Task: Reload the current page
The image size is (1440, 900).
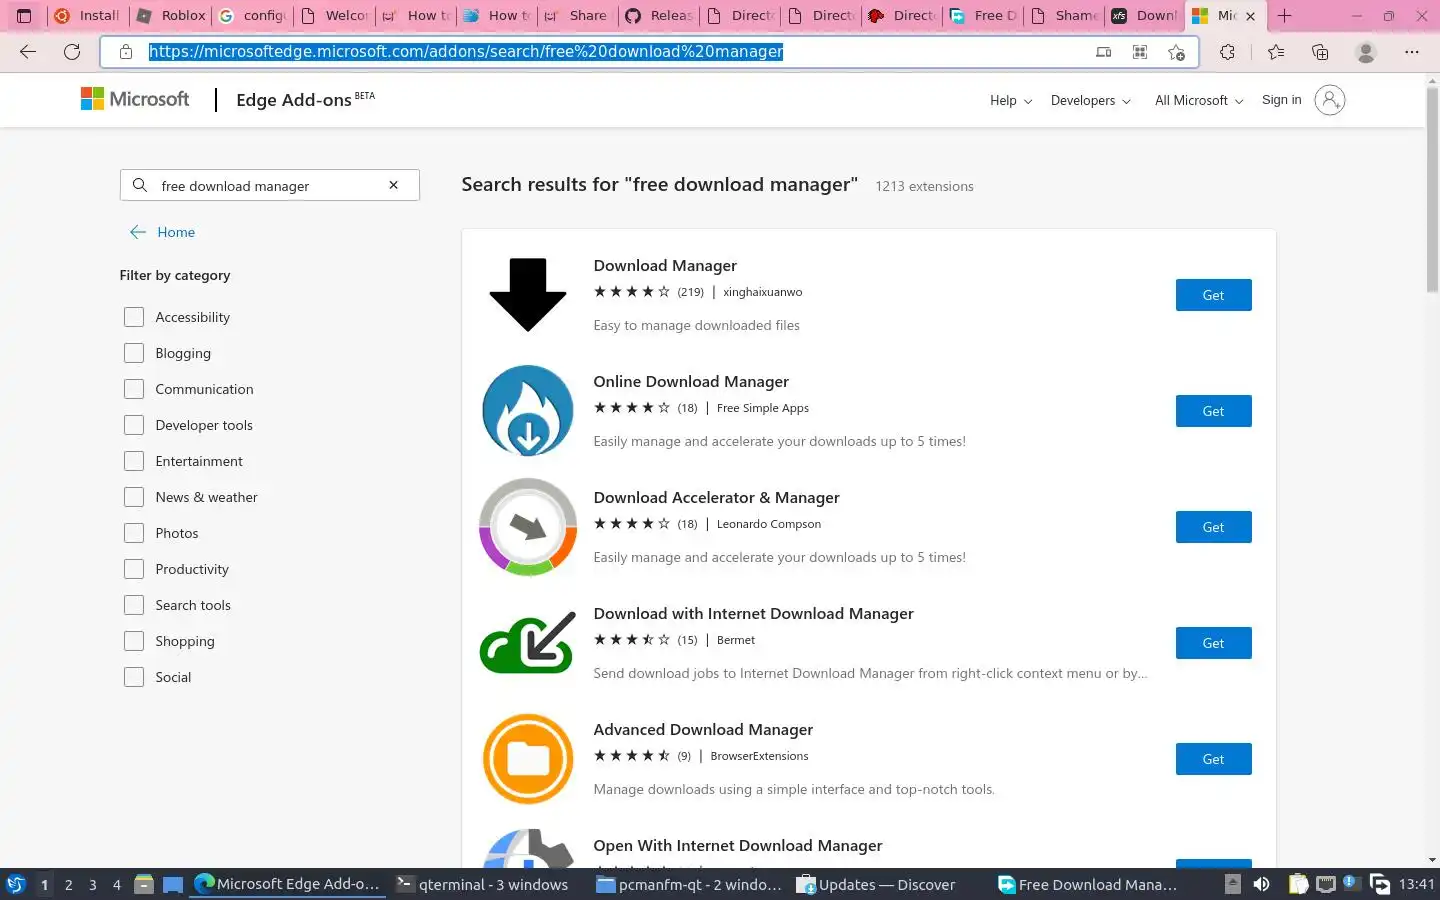Action: point(72,52)
